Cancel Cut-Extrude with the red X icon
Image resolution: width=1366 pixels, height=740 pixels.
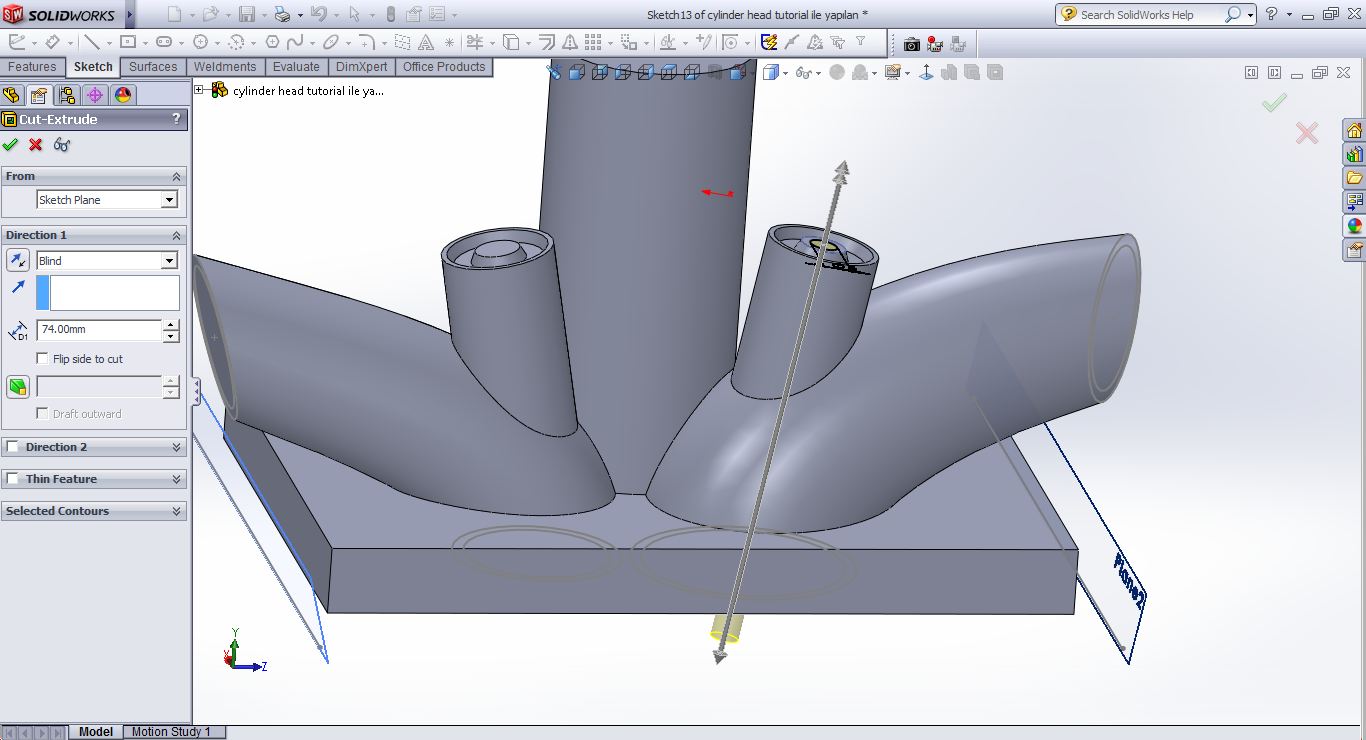coord(36,145)
